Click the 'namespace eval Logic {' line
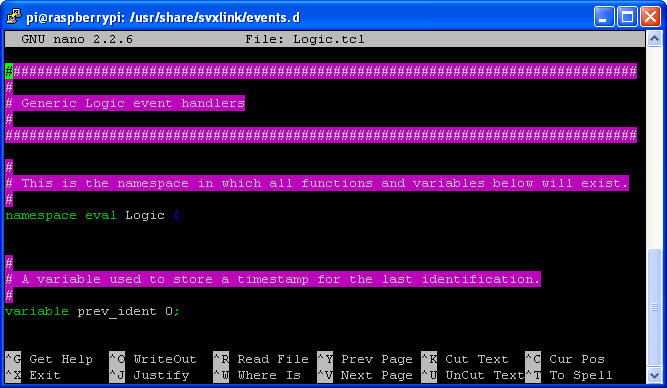 coord(92,215)
